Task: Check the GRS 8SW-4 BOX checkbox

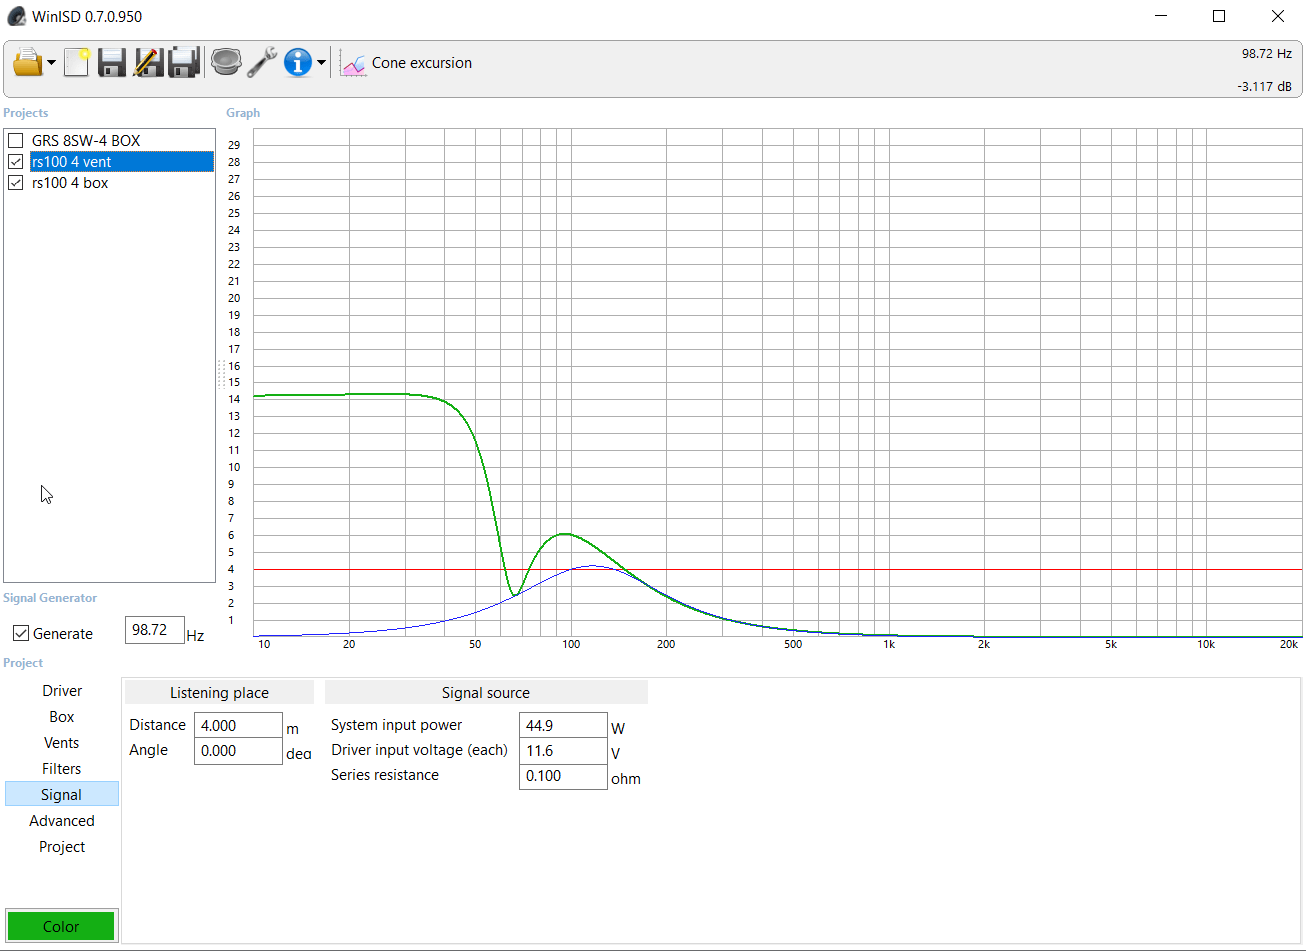Action: tap(16, 141)
